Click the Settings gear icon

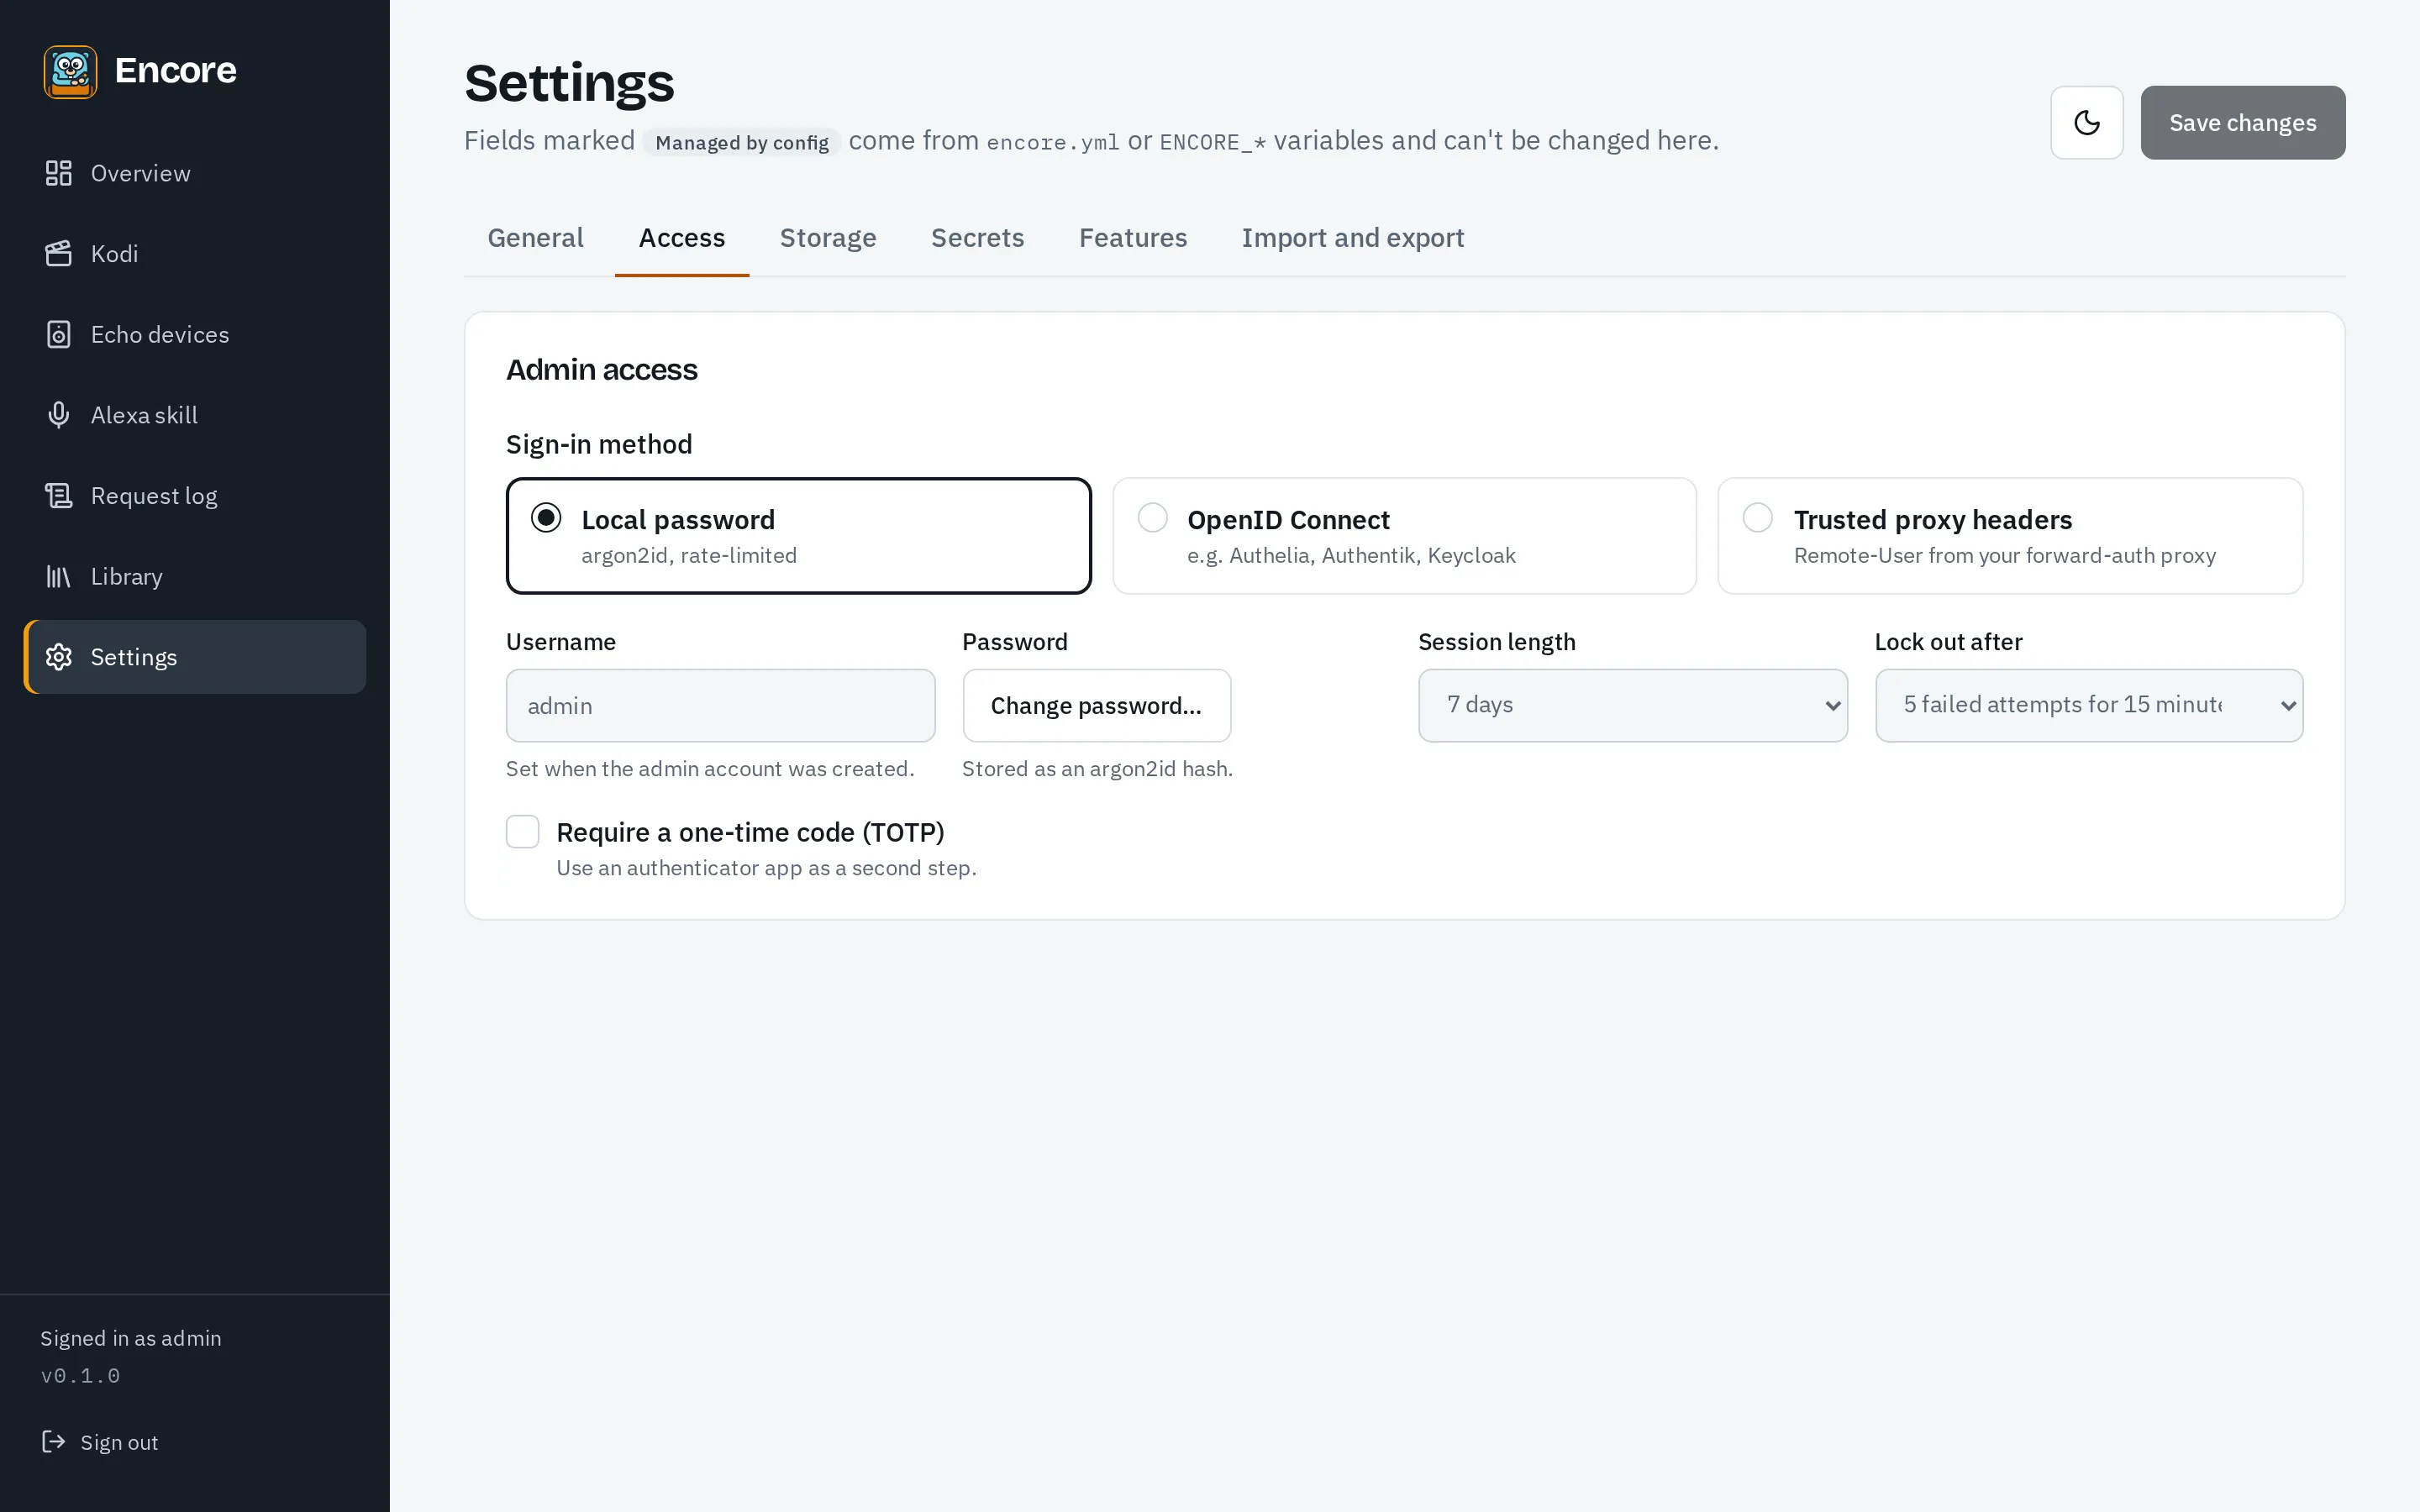59,657
